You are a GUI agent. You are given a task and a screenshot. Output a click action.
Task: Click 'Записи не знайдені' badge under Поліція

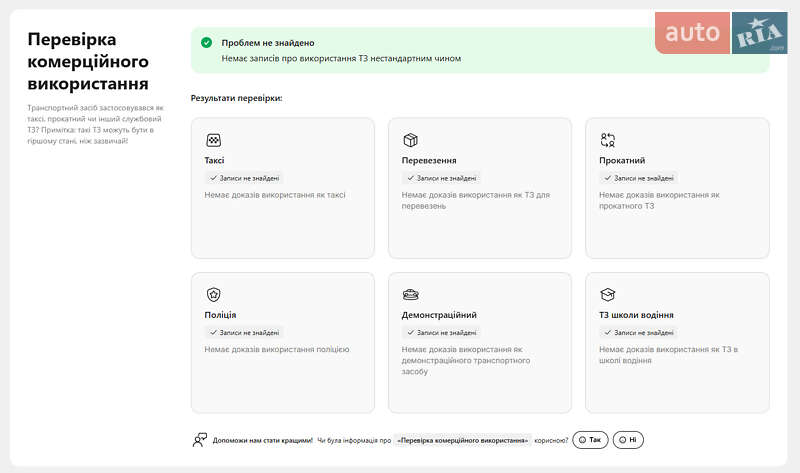[x=244, y=332]
